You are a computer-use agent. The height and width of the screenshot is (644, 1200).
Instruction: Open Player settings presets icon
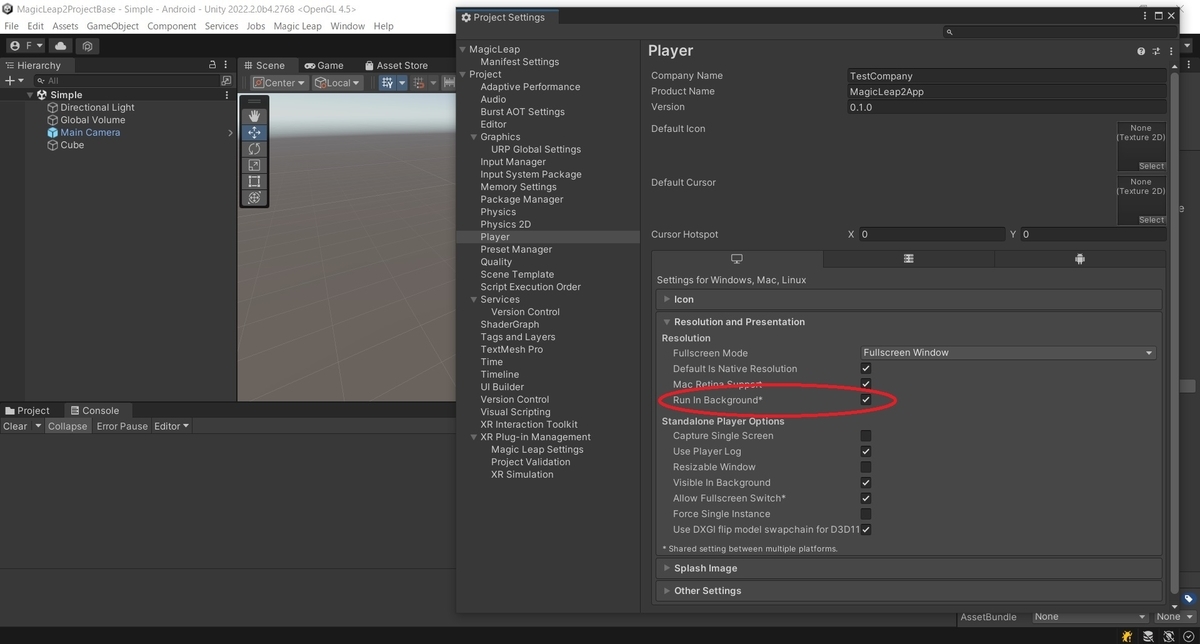[1156, 51]
